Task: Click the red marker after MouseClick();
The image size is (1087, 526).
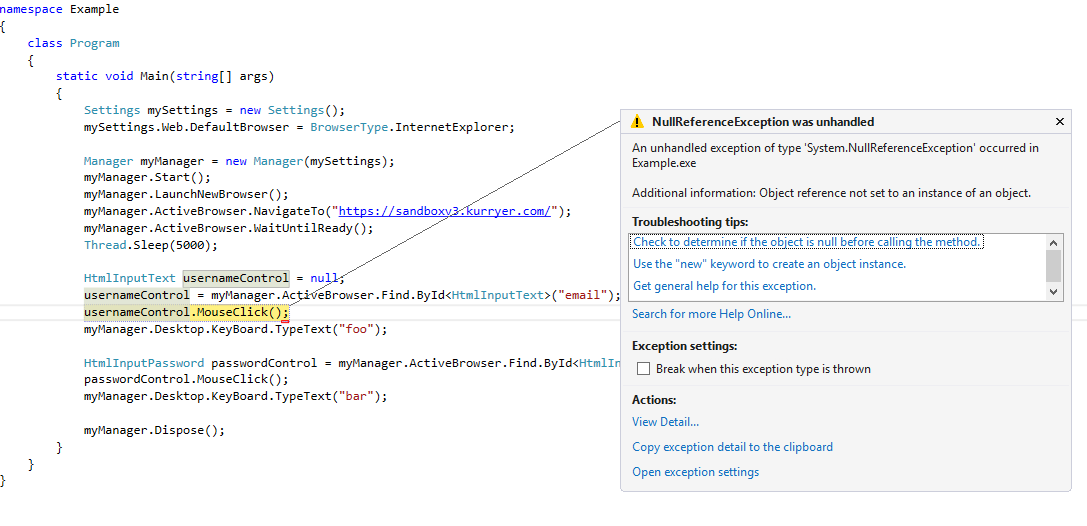Action: [286, 320]
